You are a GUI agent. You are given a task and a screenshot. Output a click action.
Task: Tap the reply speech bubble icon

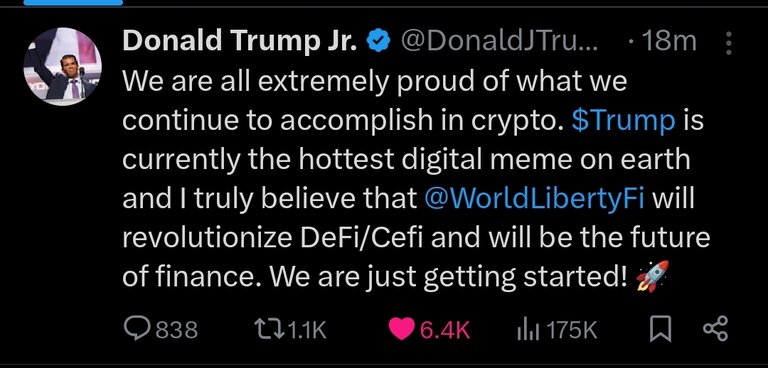(x=137, y=329)
